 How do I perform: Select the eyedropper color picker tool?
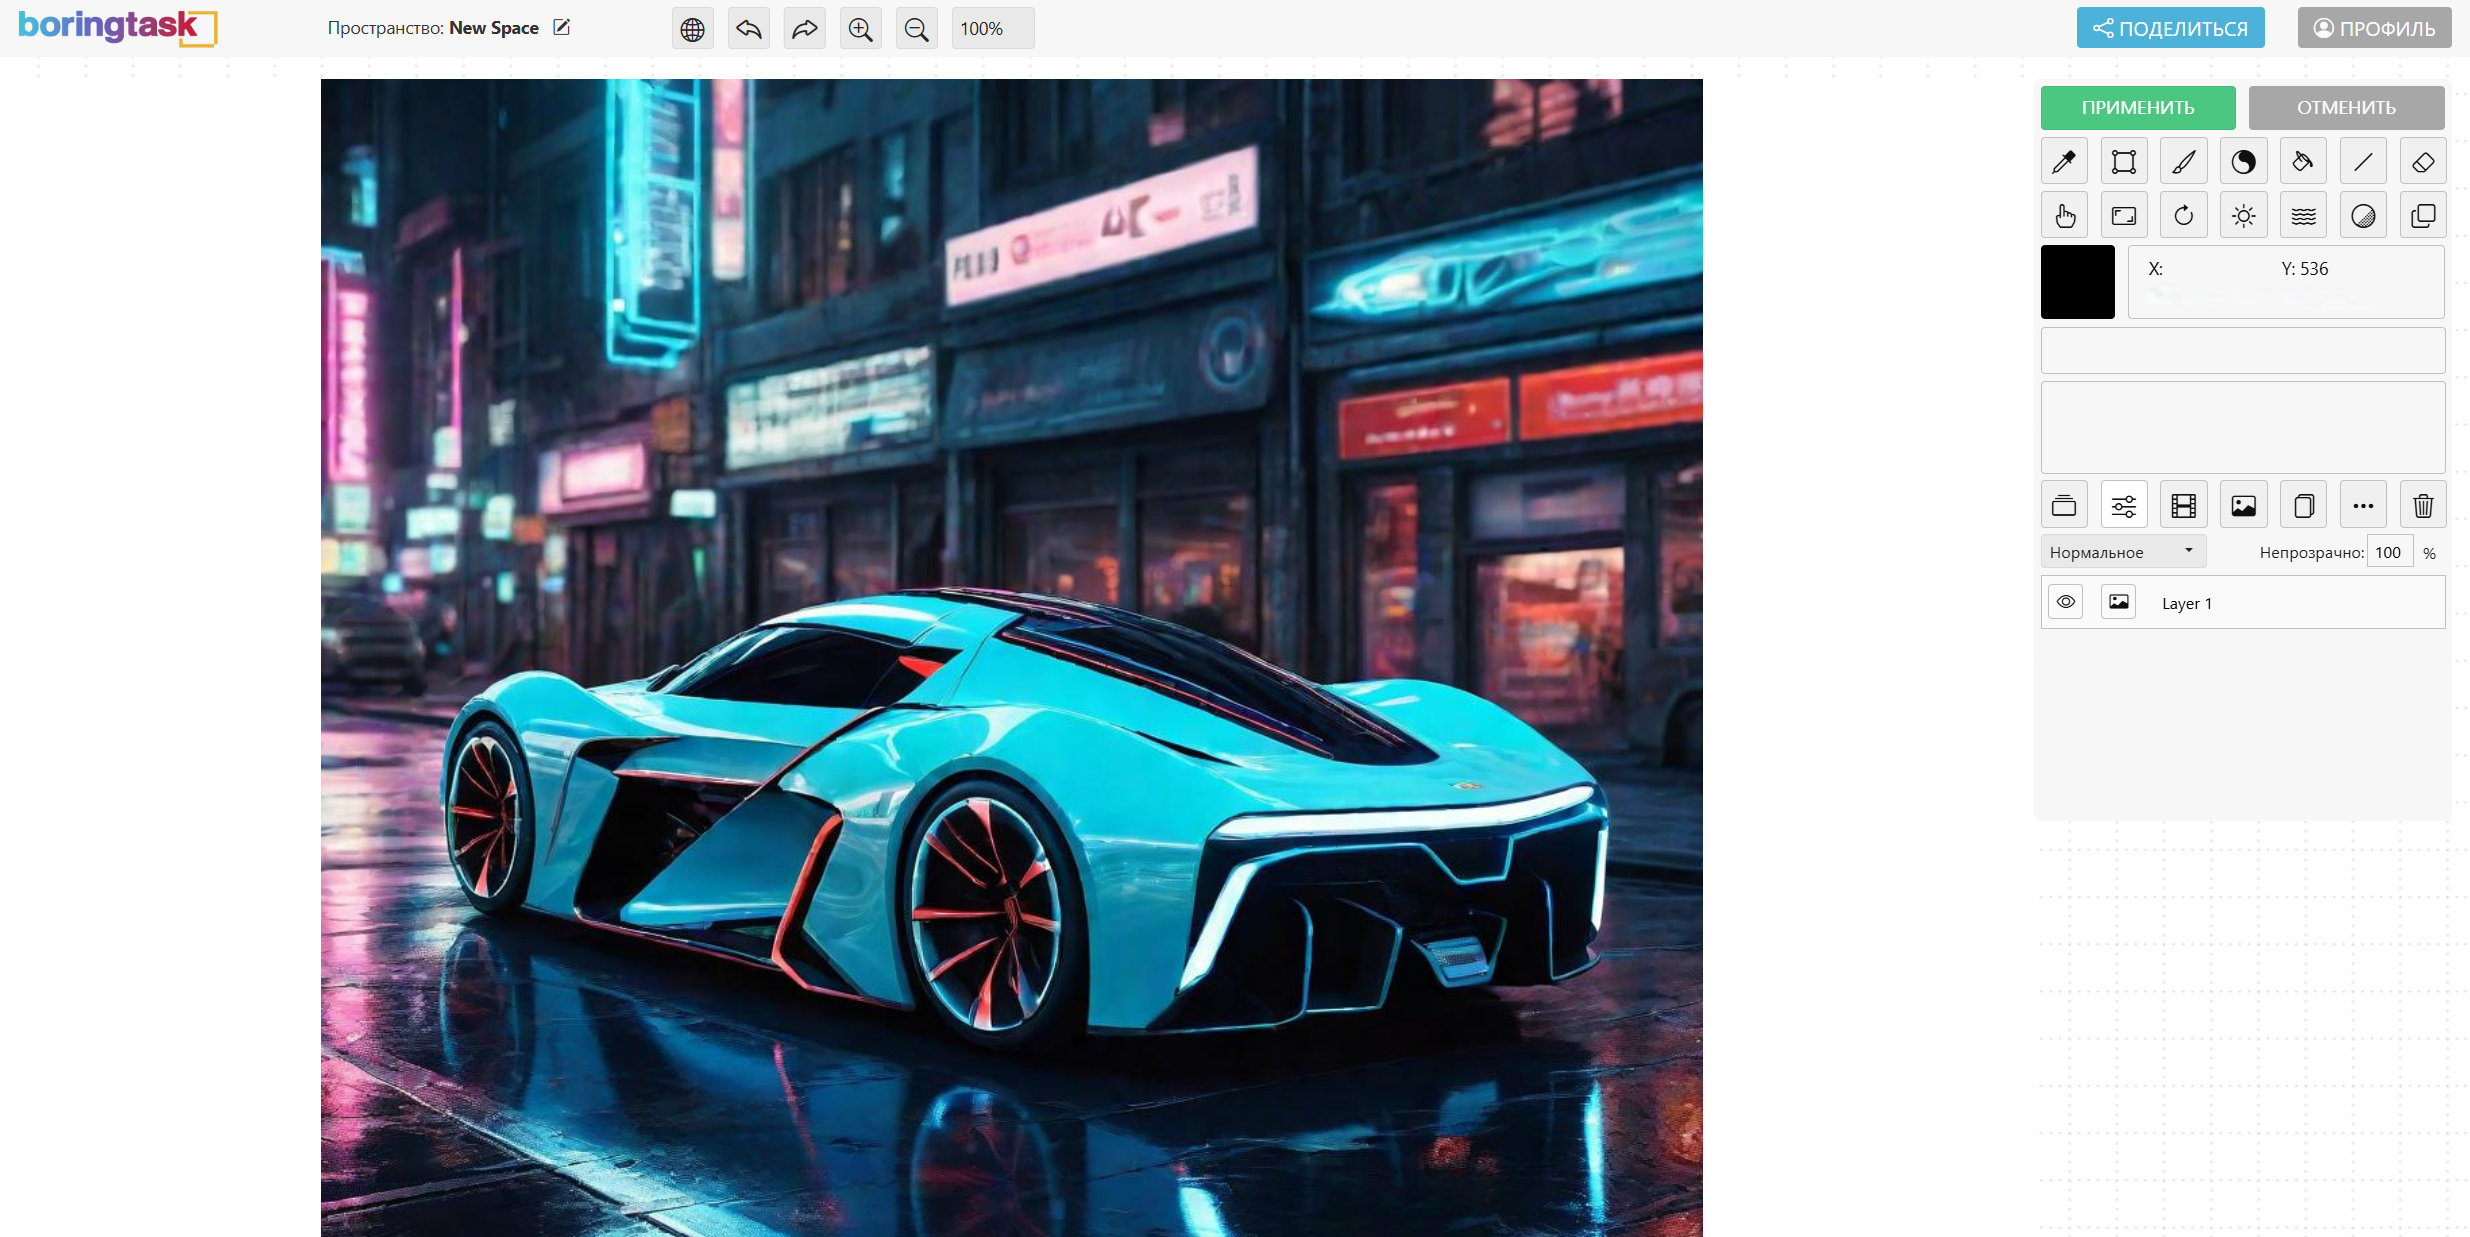pyautogui.click(x=2063, y=162)
